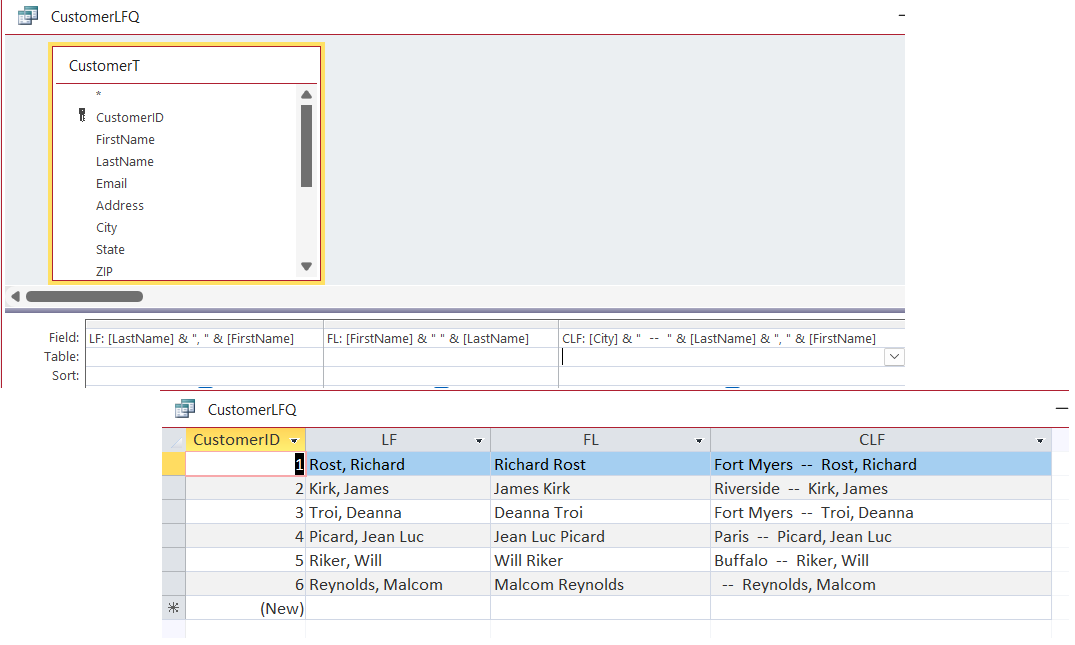This screenshot has height=645, width=1075.
Task: Click the select-all corner box of the datasheet
Action: pos(173,439)
